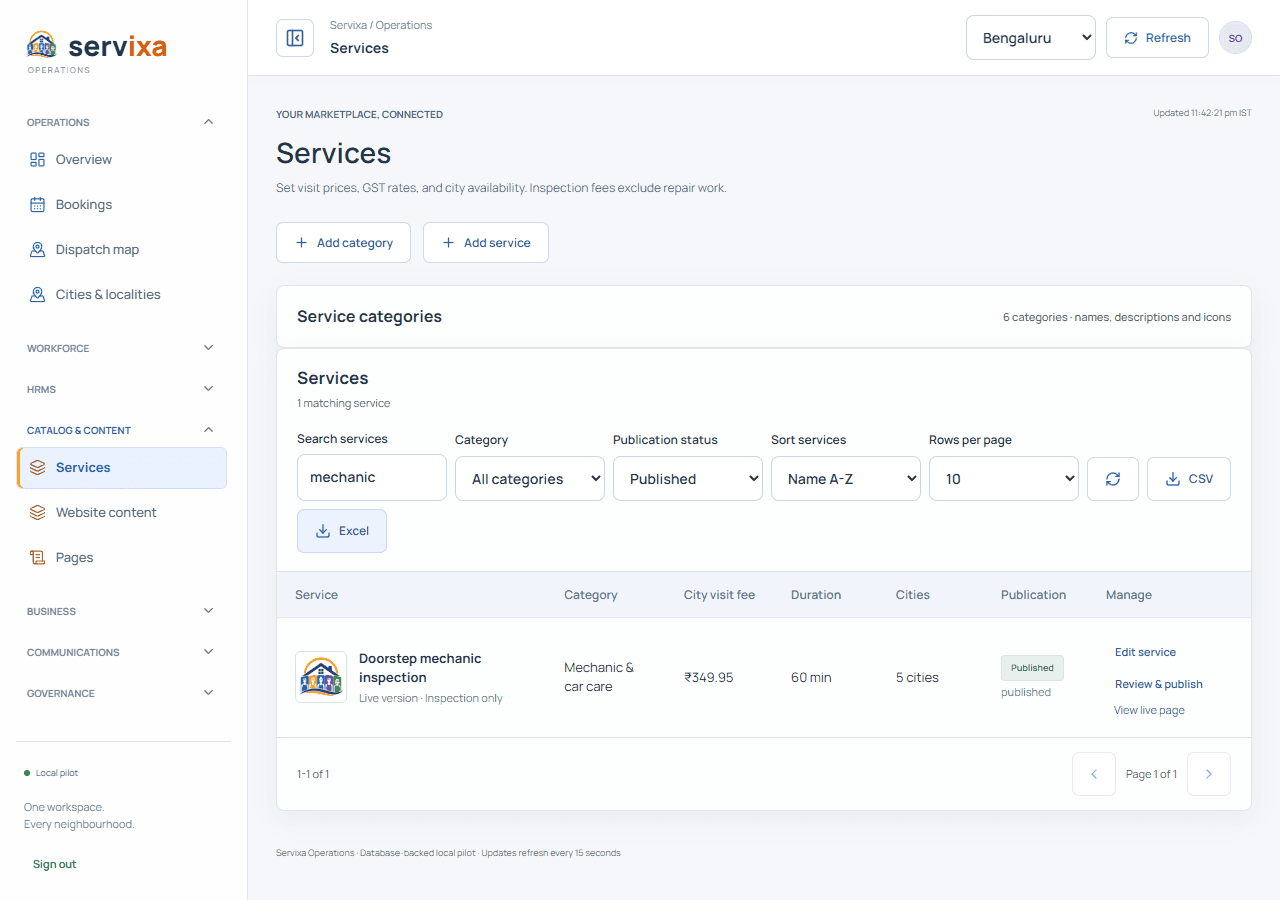Viewport: 1280px width, 900px height.
Task: Open the Rows per page dropdown
Action: (x=1004, y=479)
